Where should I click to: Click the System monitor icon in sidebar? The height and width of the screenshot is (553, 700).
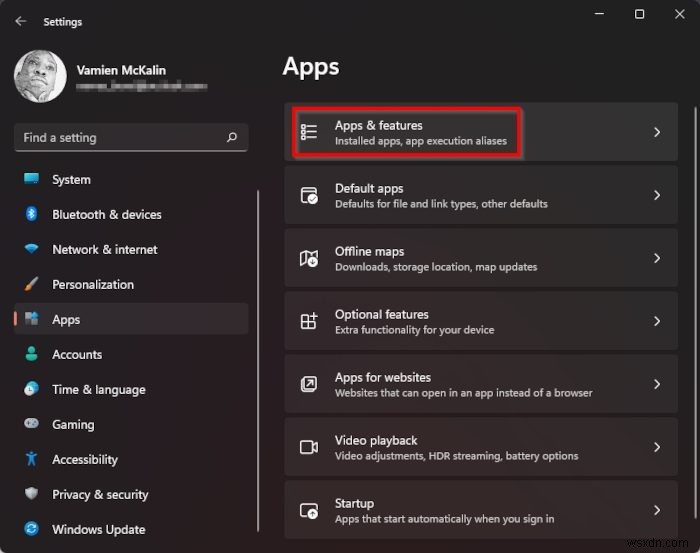tap(31, 179)
